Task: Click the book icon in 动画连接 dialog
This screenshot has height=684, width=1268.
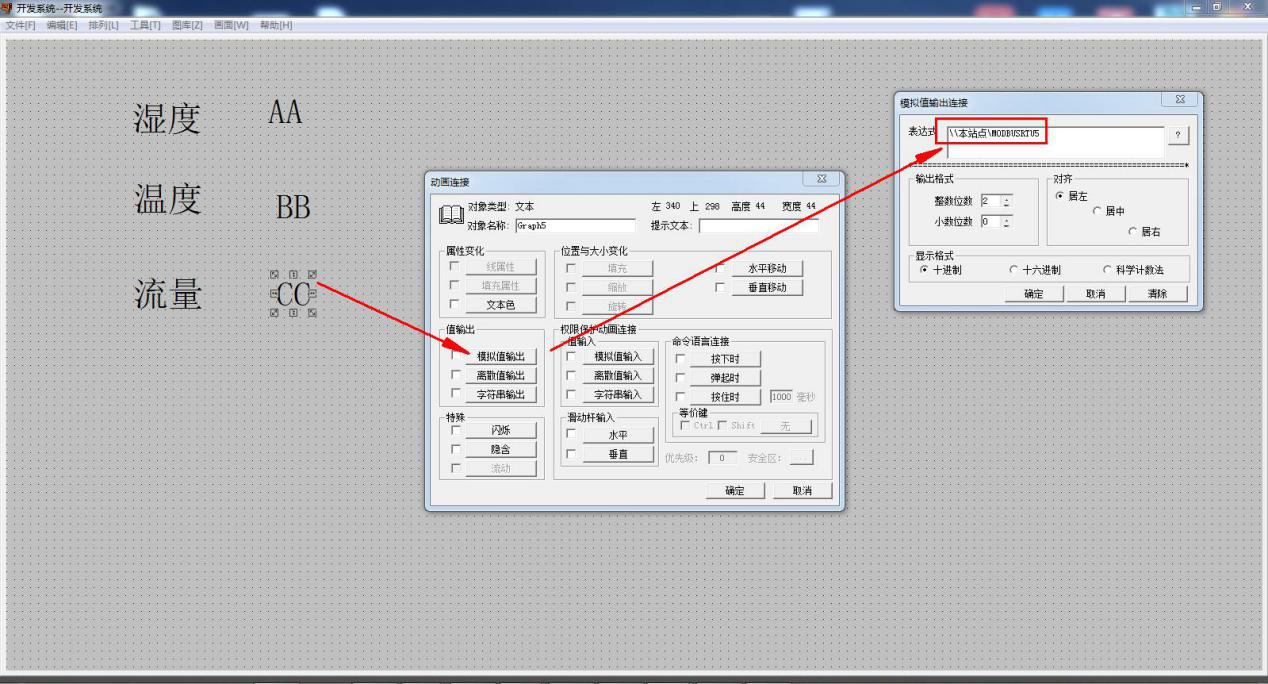Action: (451, 215)
